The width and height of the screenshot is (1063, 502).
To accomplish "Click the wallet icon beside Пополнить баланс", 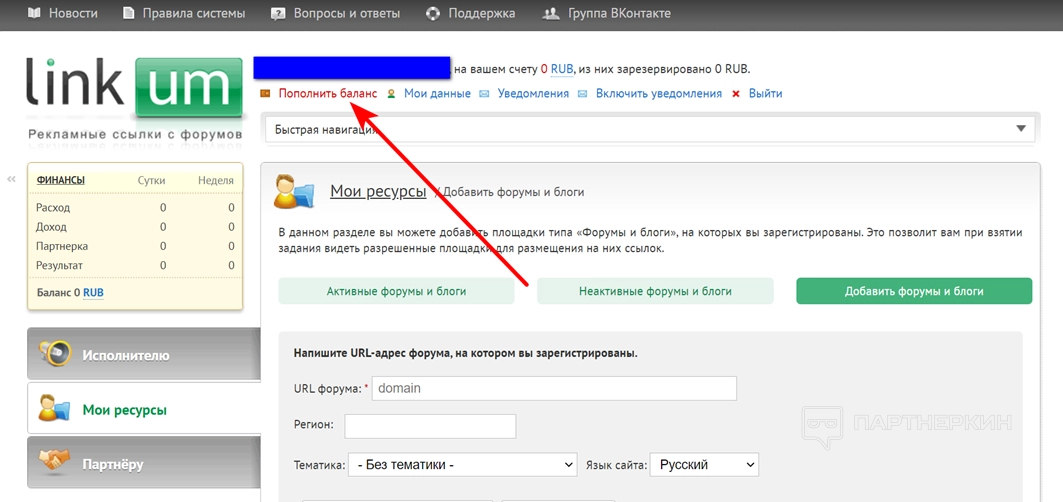I will coord(265,94).
